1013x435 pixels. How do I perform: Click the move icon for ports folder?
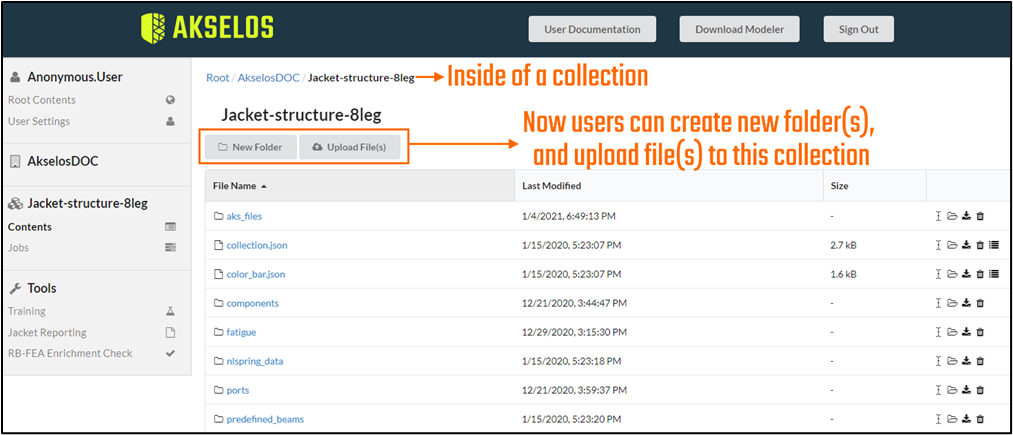(x=952, y=390)
